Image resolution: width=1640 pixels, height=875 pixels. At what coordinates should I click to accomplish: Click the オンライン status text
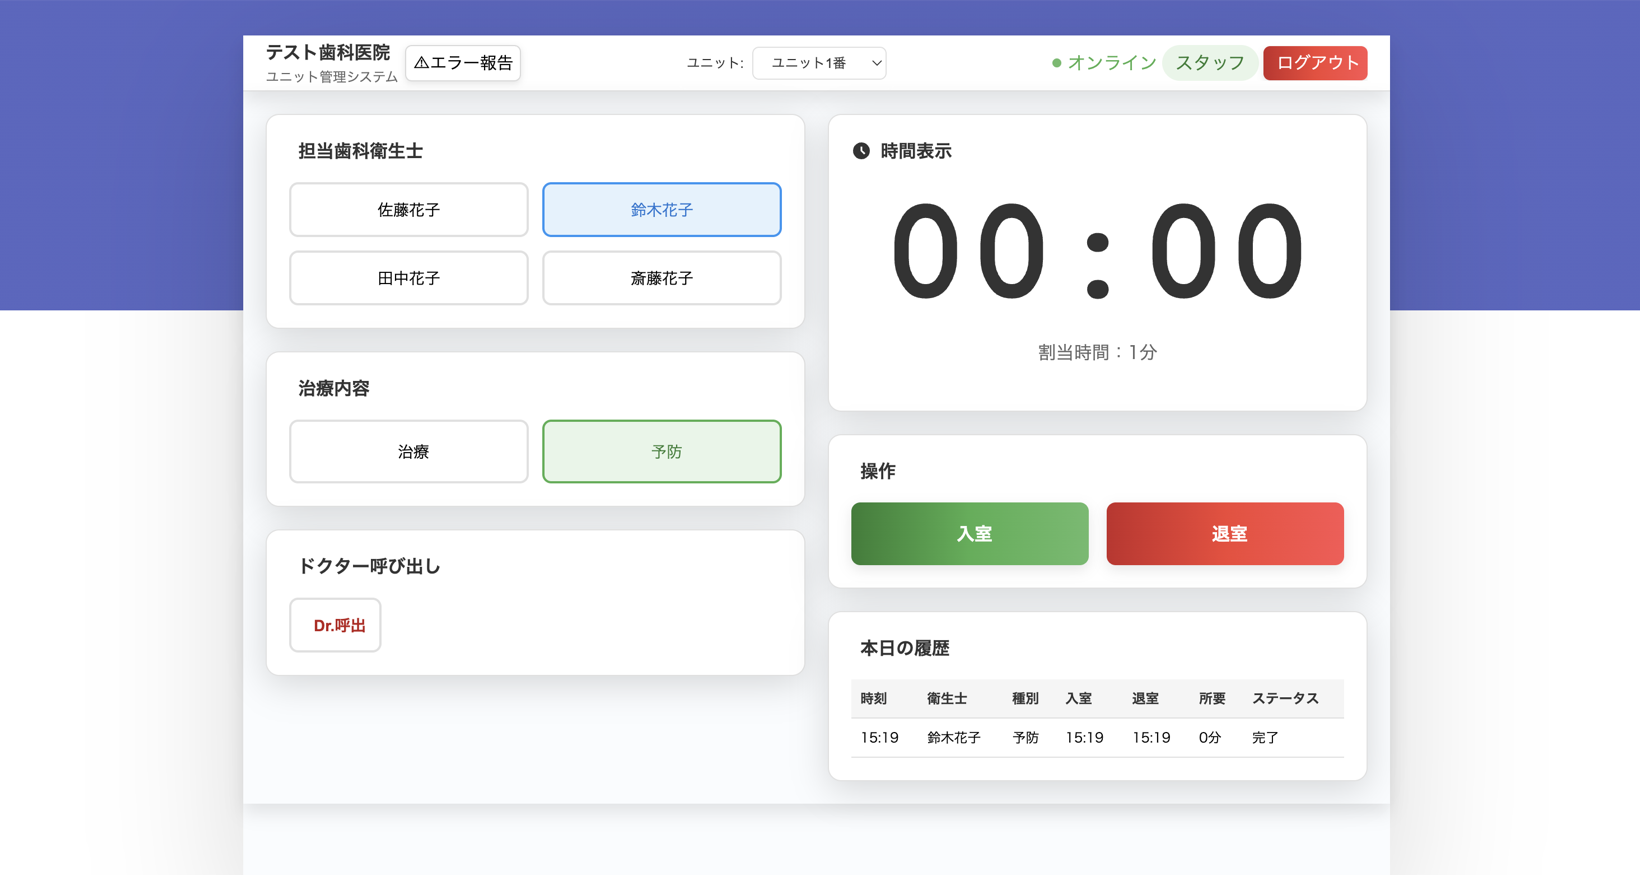1112,63
